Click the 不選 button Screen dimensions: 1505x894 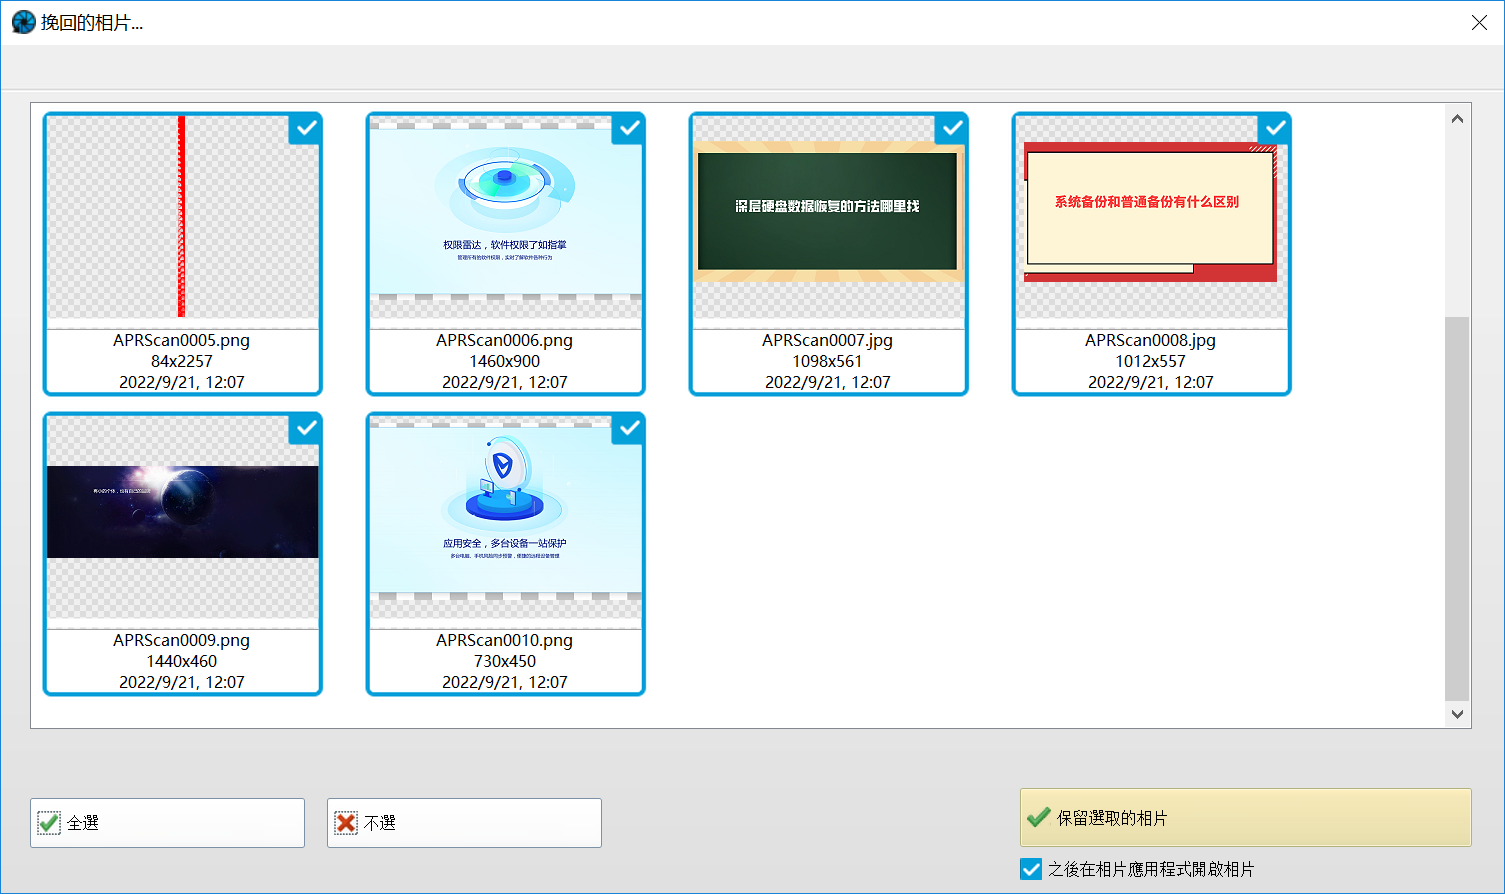(464, 823)
